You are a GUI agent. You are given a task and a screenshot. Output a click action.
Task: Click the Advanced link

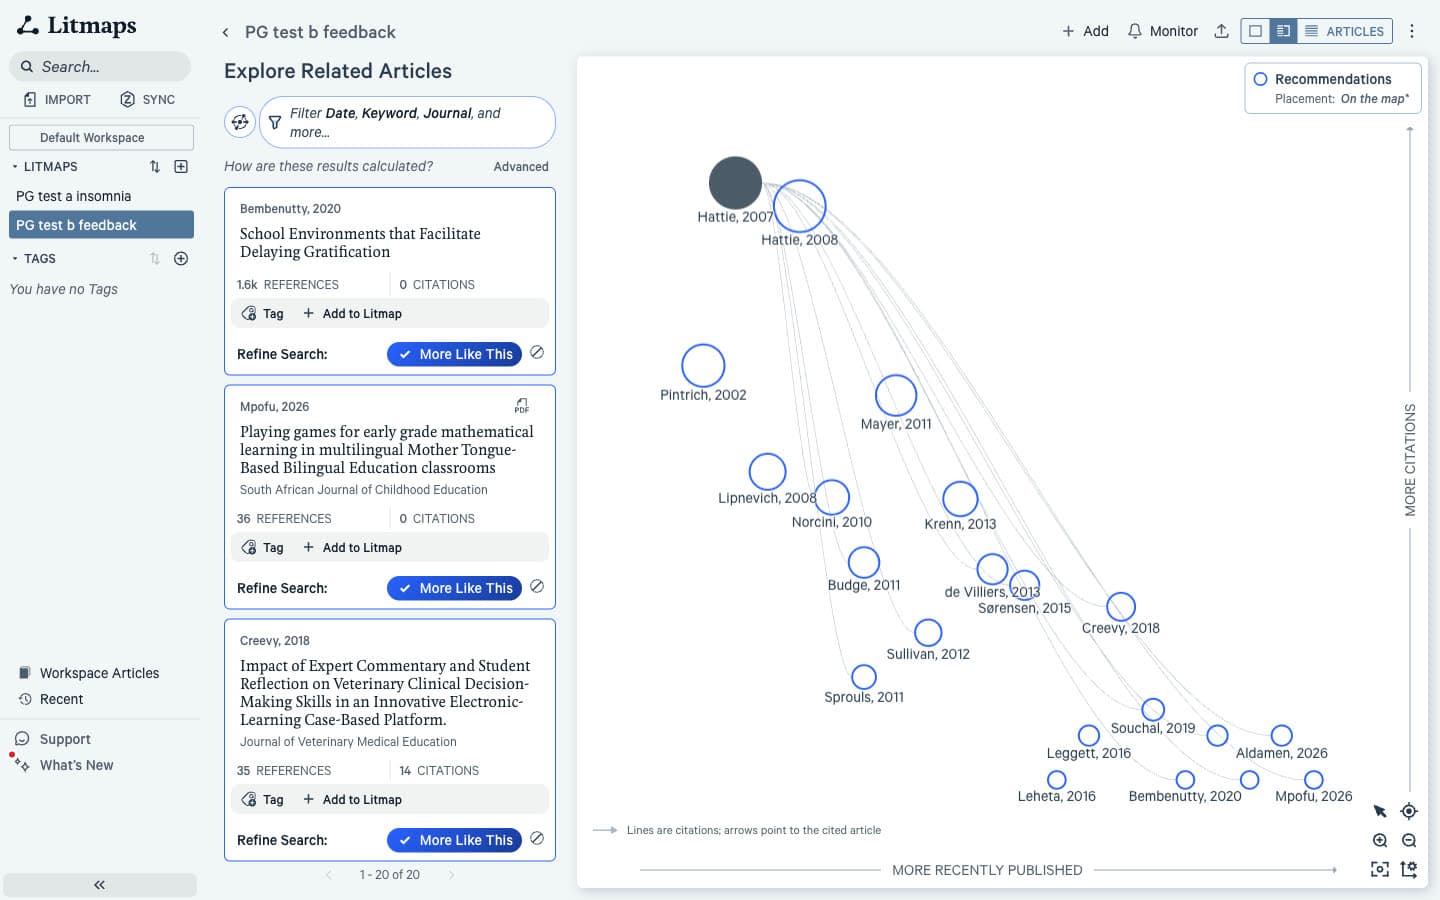521,167
